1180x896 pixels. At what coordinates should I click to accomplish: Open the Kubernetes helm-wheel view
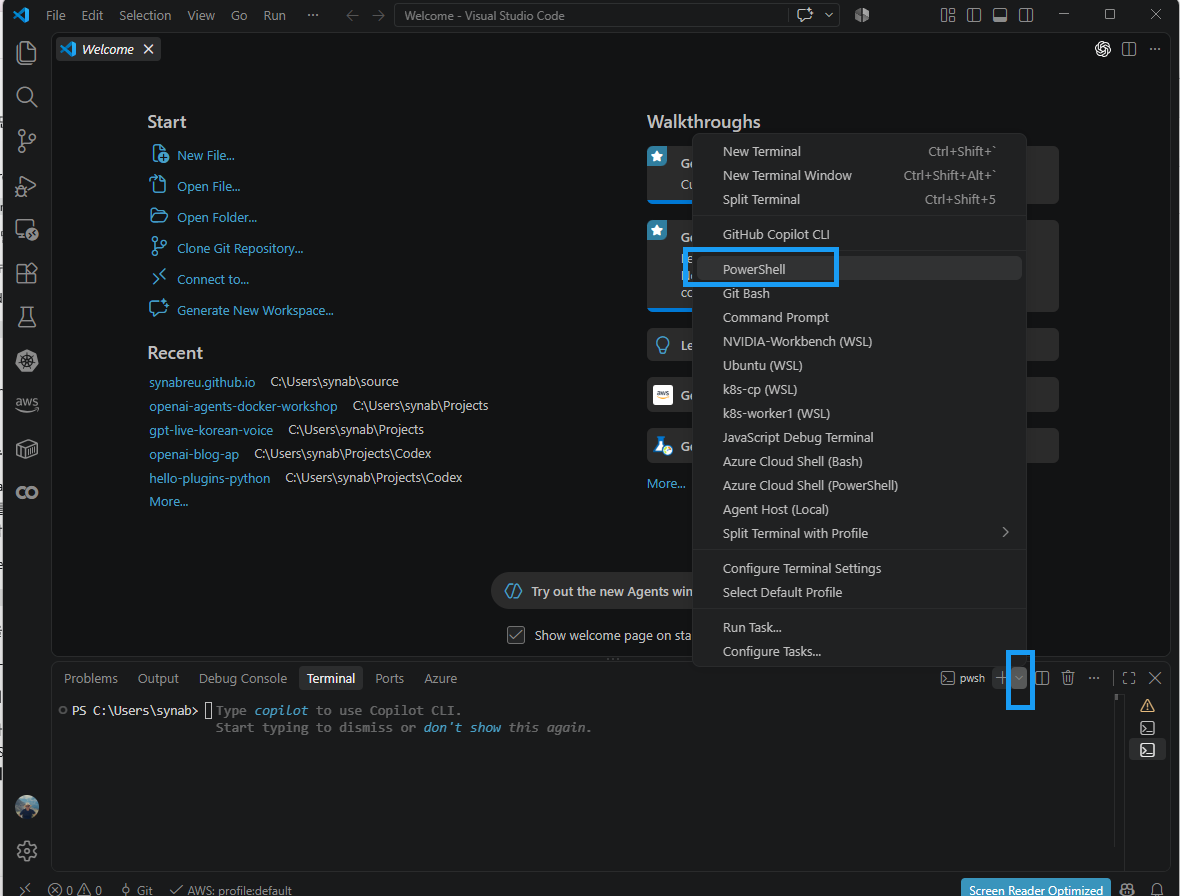tap(26, 361)
